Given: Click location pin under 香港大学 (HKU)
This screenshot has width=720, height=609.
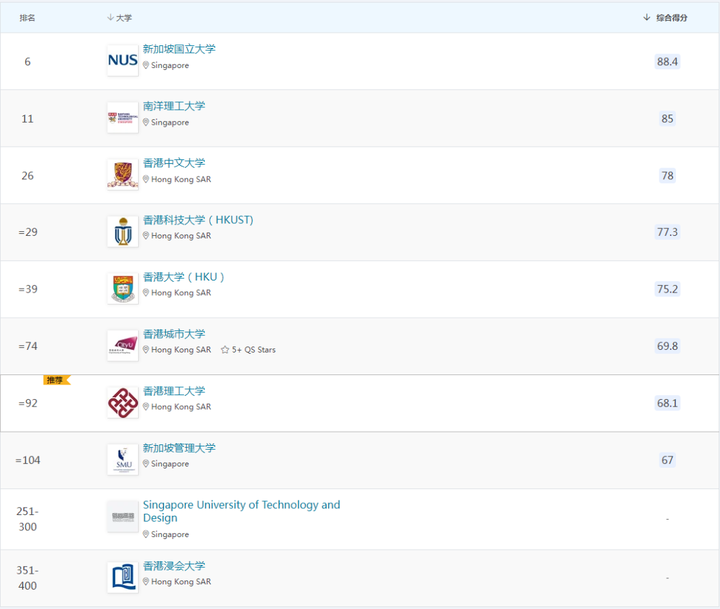Looking at the screenshot, I should [x=146, y=293].
